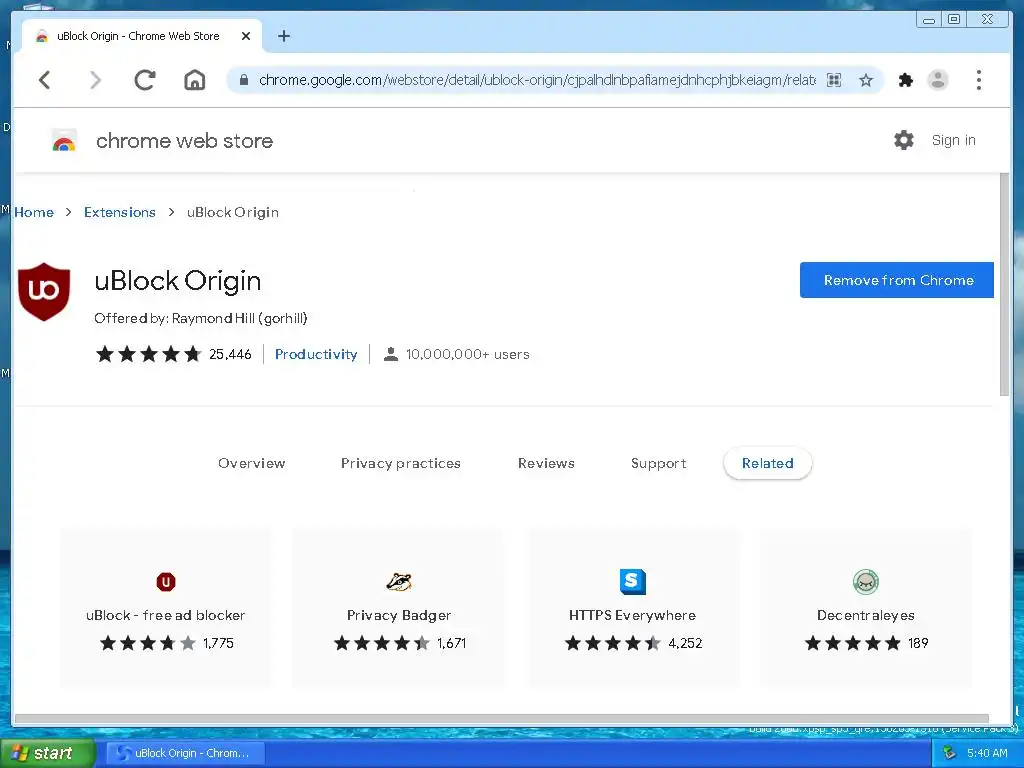Go to Home in the breadcrumb
Screen dimensions: 1024x768
pyautogui.click(x=34, y=212)
